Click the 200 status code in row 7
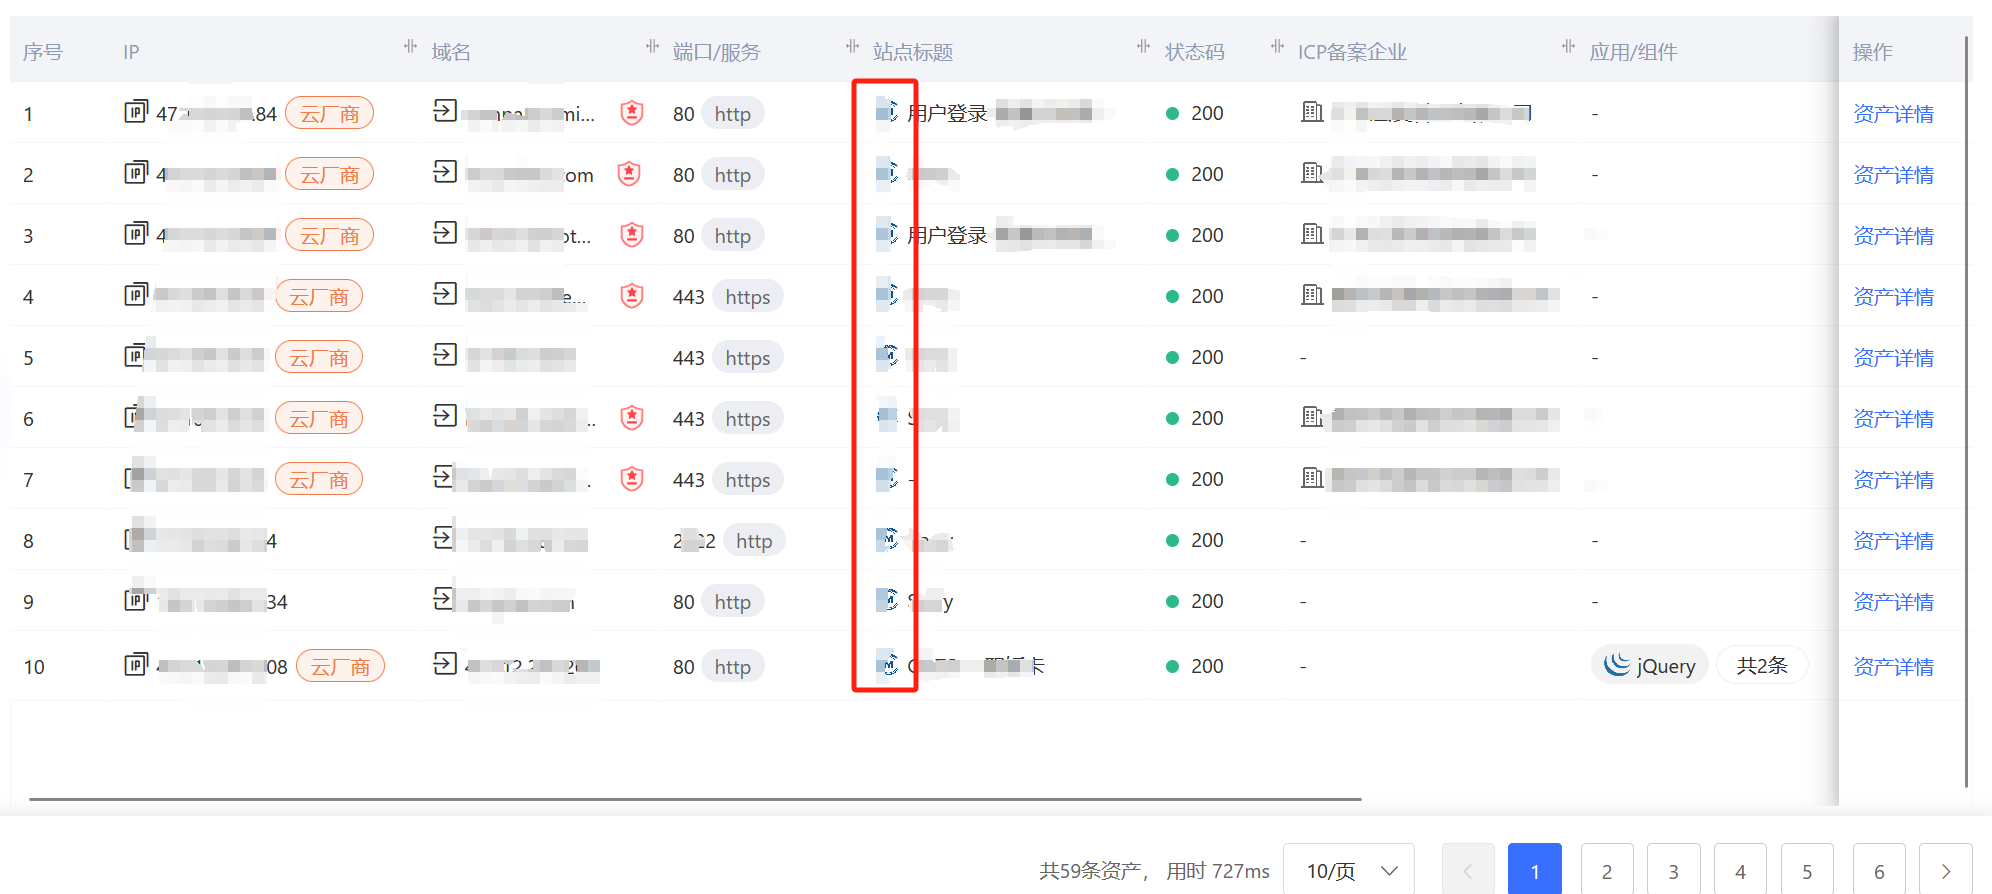Screen dimensions: 1992x894 (x=1207, y=479)
